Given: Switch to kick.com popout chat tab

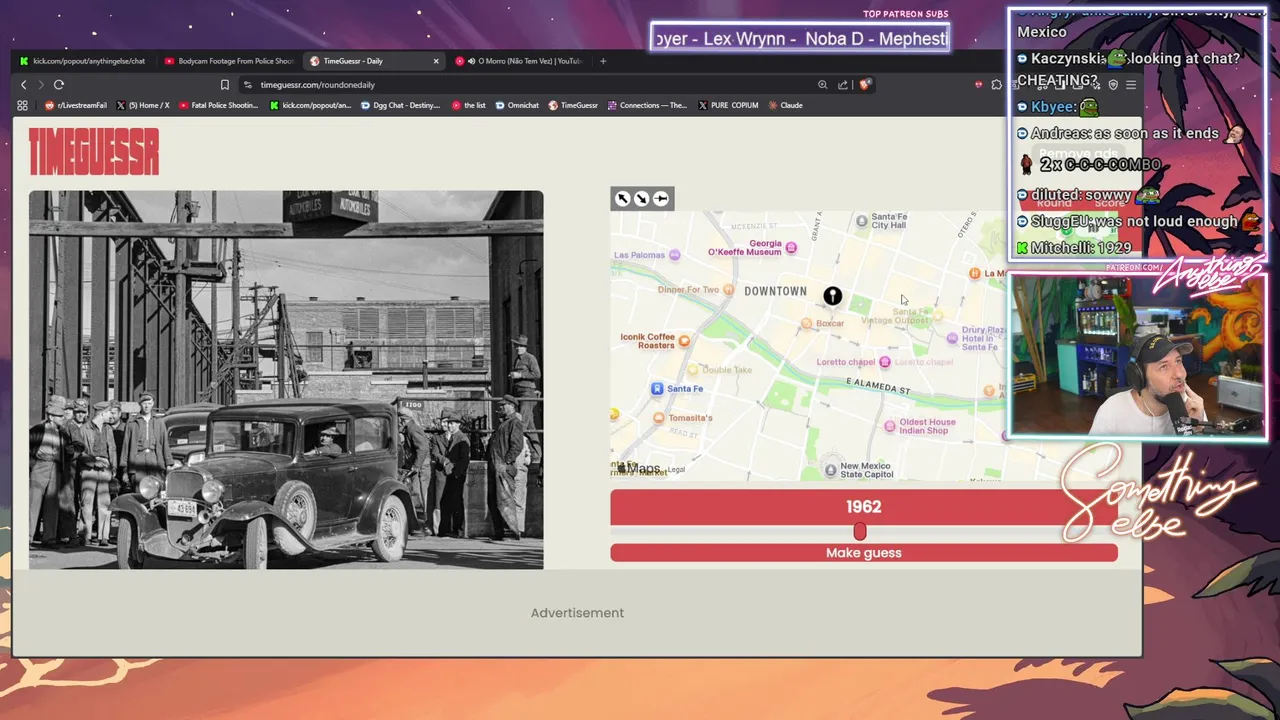Looking at the screenshot, I should tap(83, 61).
